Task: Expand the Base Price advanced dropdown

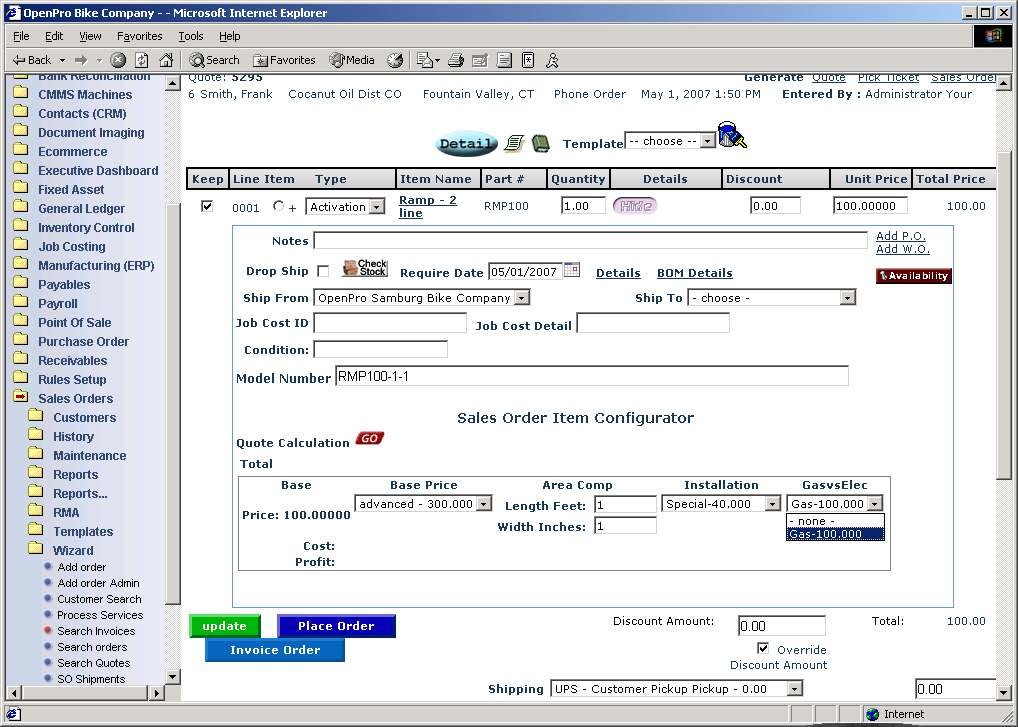Action: tap(484, 504)
